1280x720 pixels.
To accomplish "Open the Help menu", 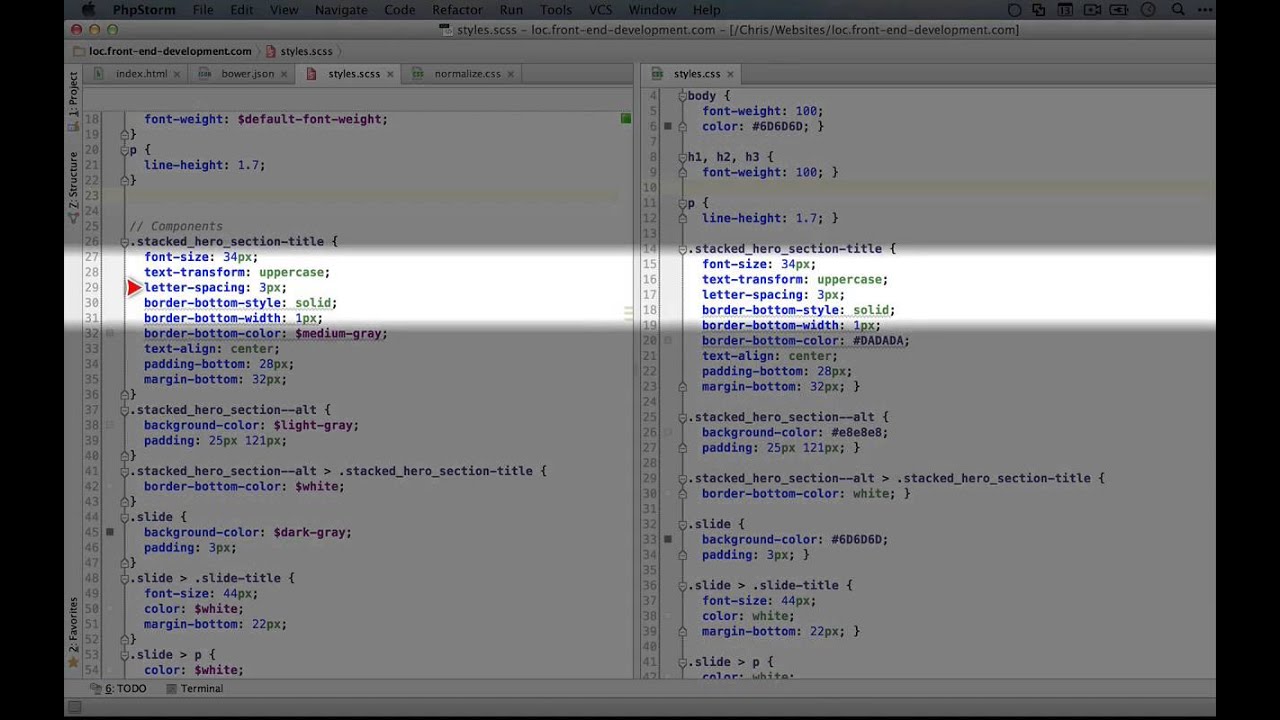I will click(x=706, y=10).
